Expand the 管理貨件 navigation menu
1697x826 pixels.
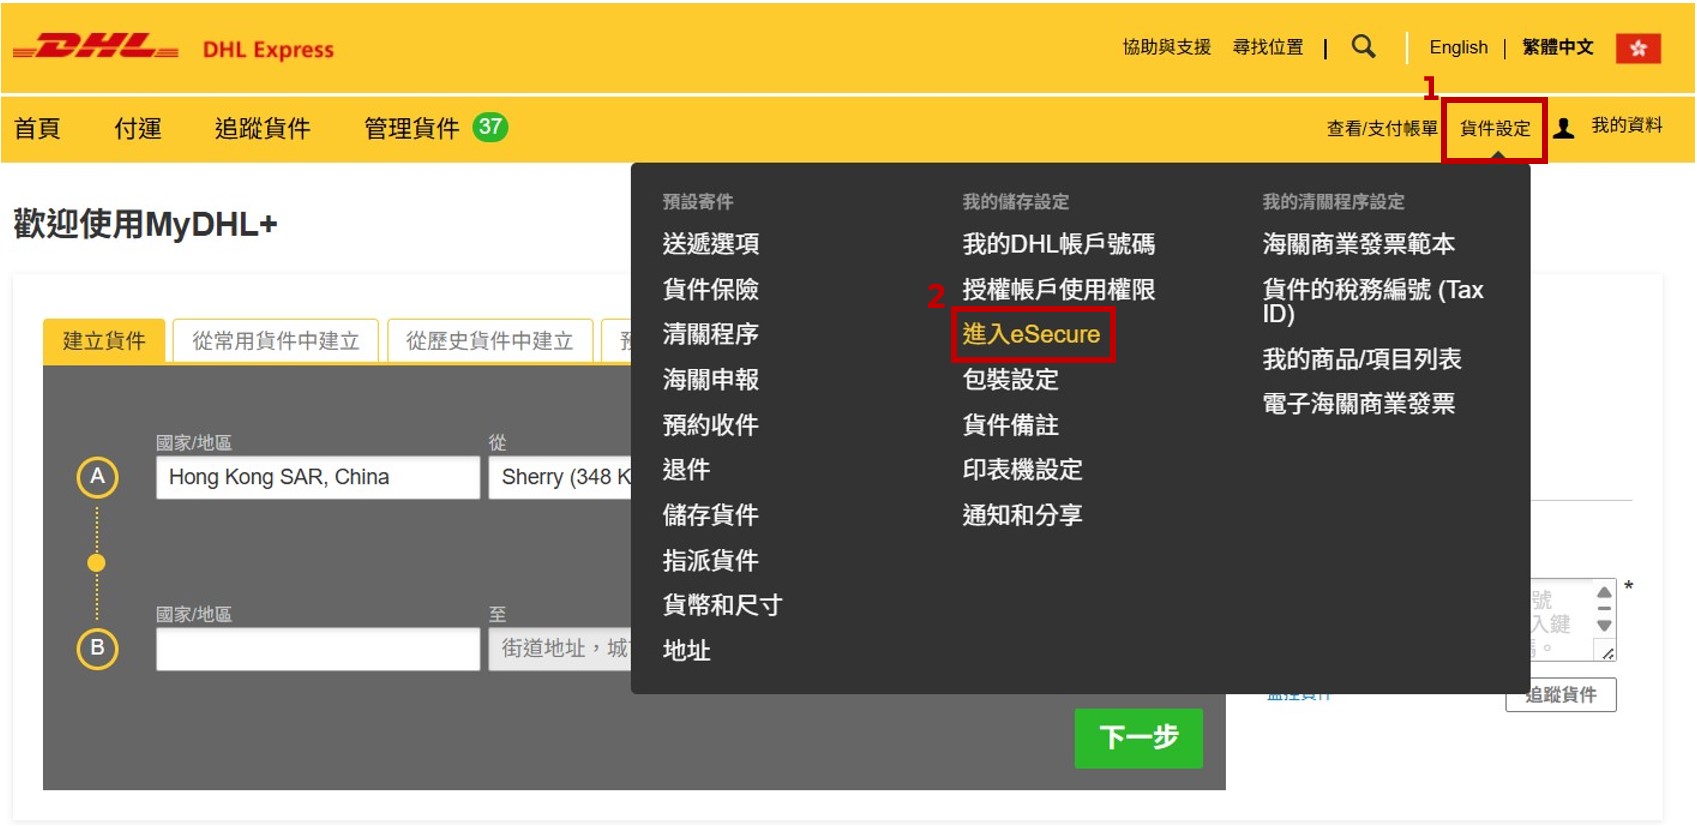(x=411, y=128)
